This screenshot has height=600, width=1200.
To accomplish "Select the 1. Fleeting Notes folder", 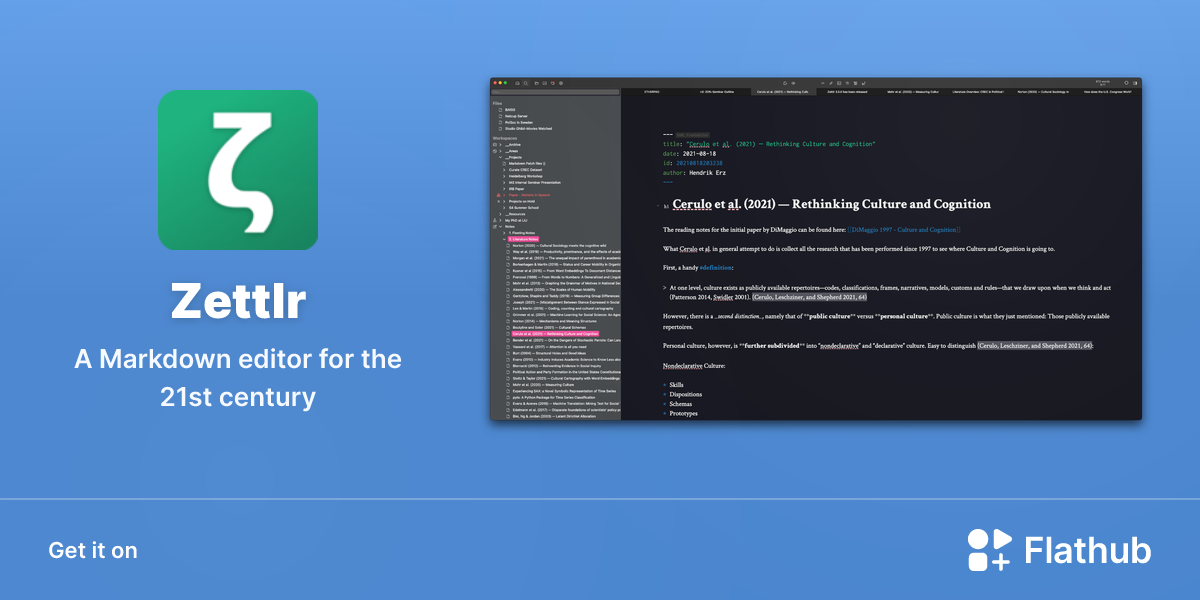I will (x=523, y=233).
